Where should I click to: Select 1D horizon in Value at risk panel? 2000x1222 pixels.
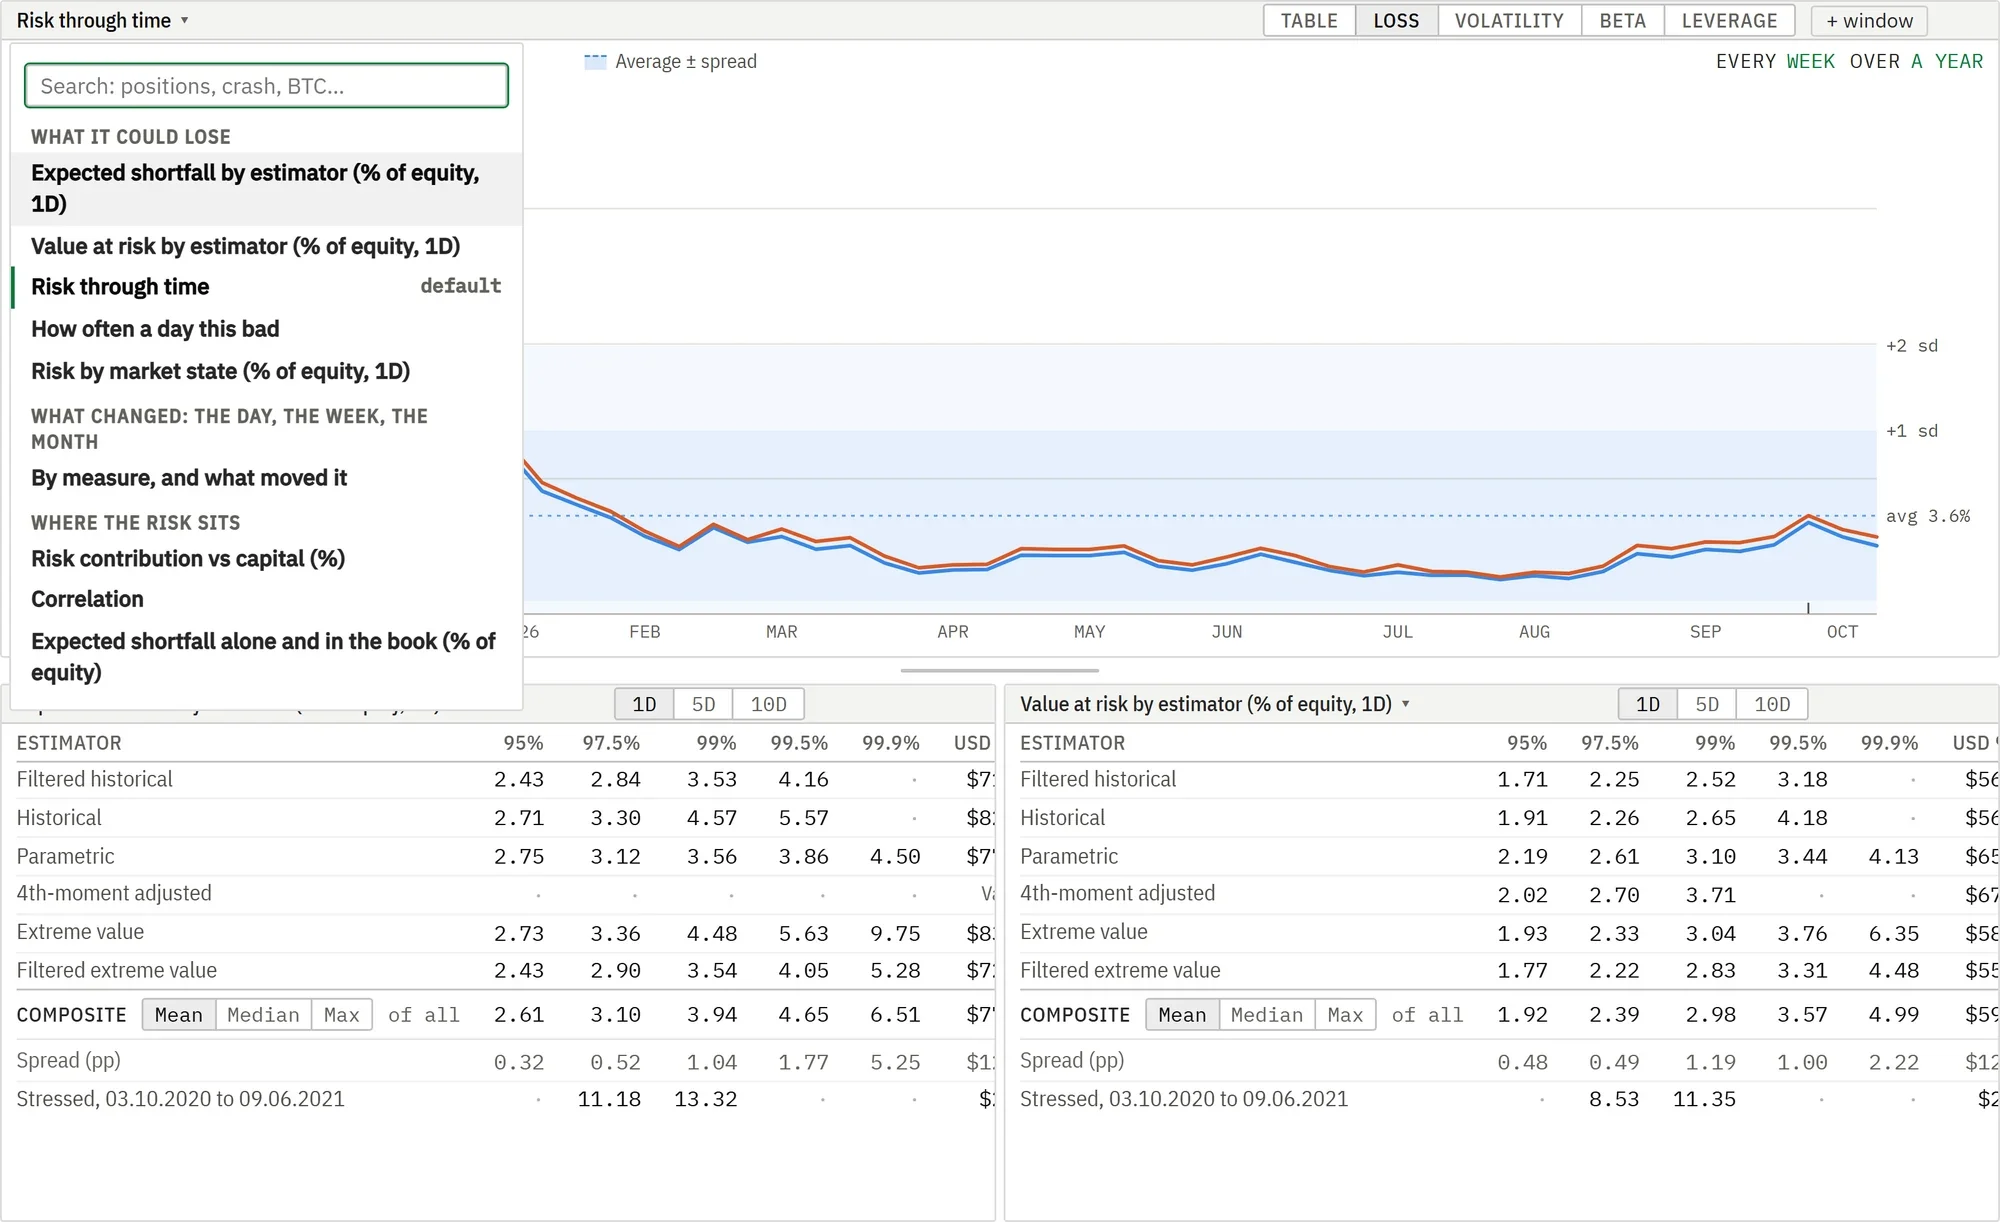(x=1648, y=704)
